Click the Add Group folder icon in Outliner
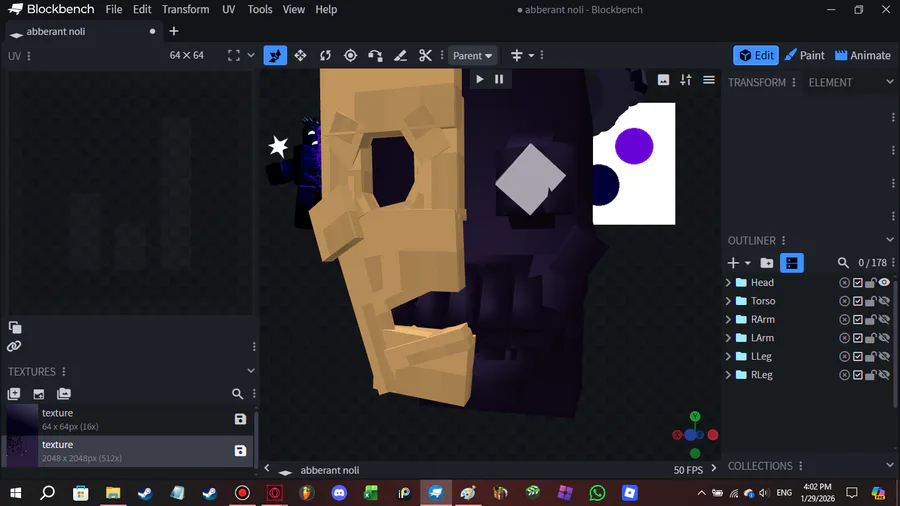 coord(767,263)
